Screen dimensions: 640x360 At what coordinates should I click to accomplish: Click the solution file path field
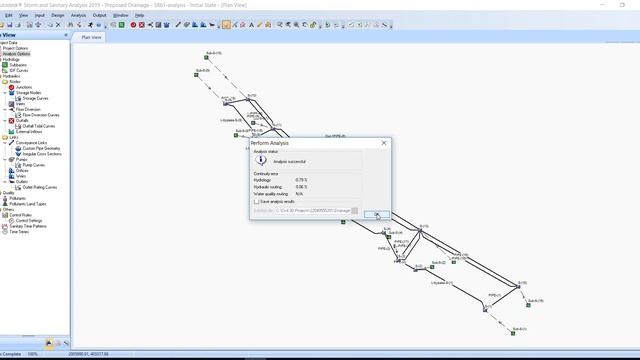point(312,211)
